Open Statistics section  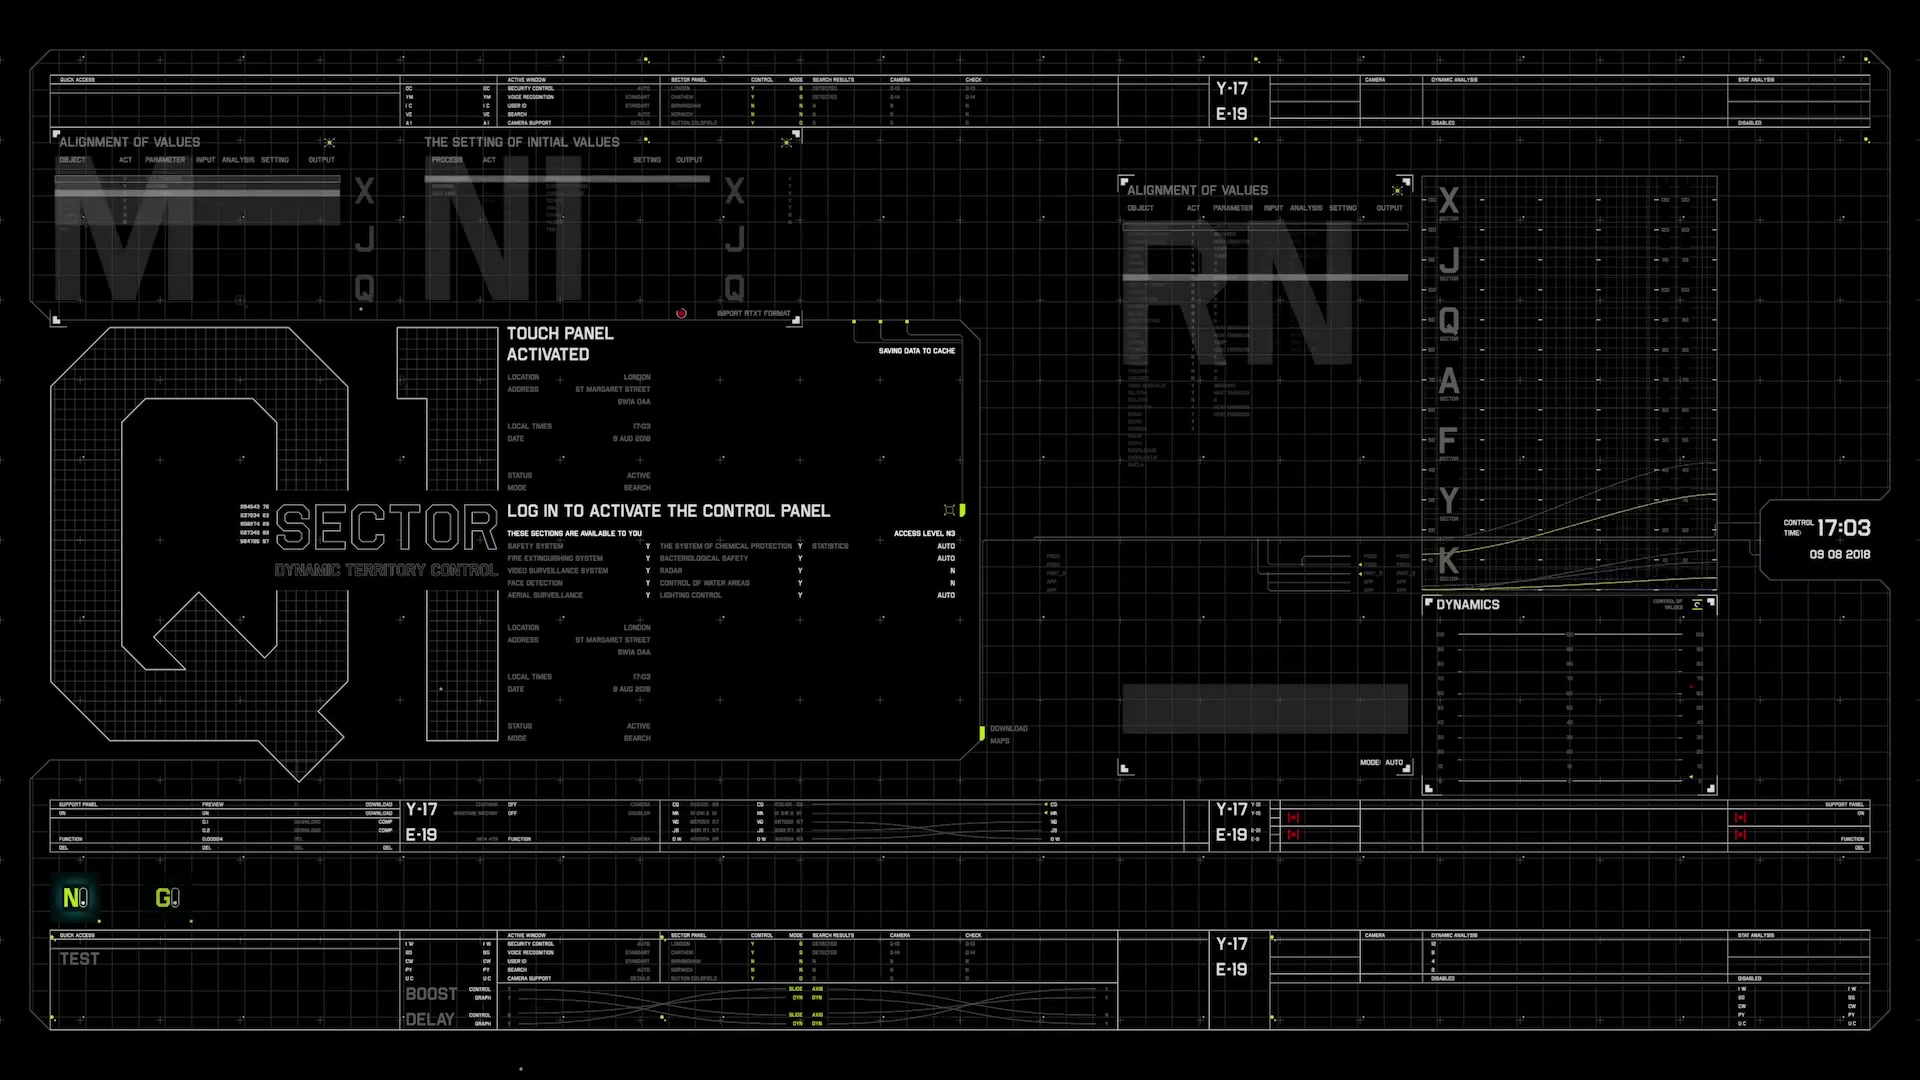830,546
